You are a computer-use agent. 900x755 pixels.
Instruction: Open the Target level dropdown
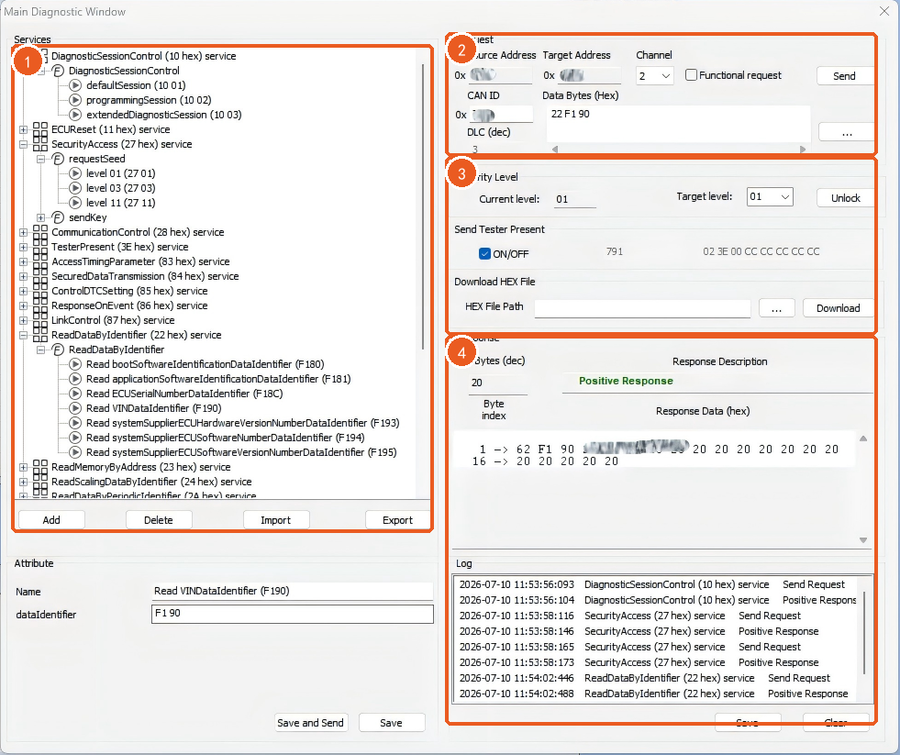click(770, 197)
